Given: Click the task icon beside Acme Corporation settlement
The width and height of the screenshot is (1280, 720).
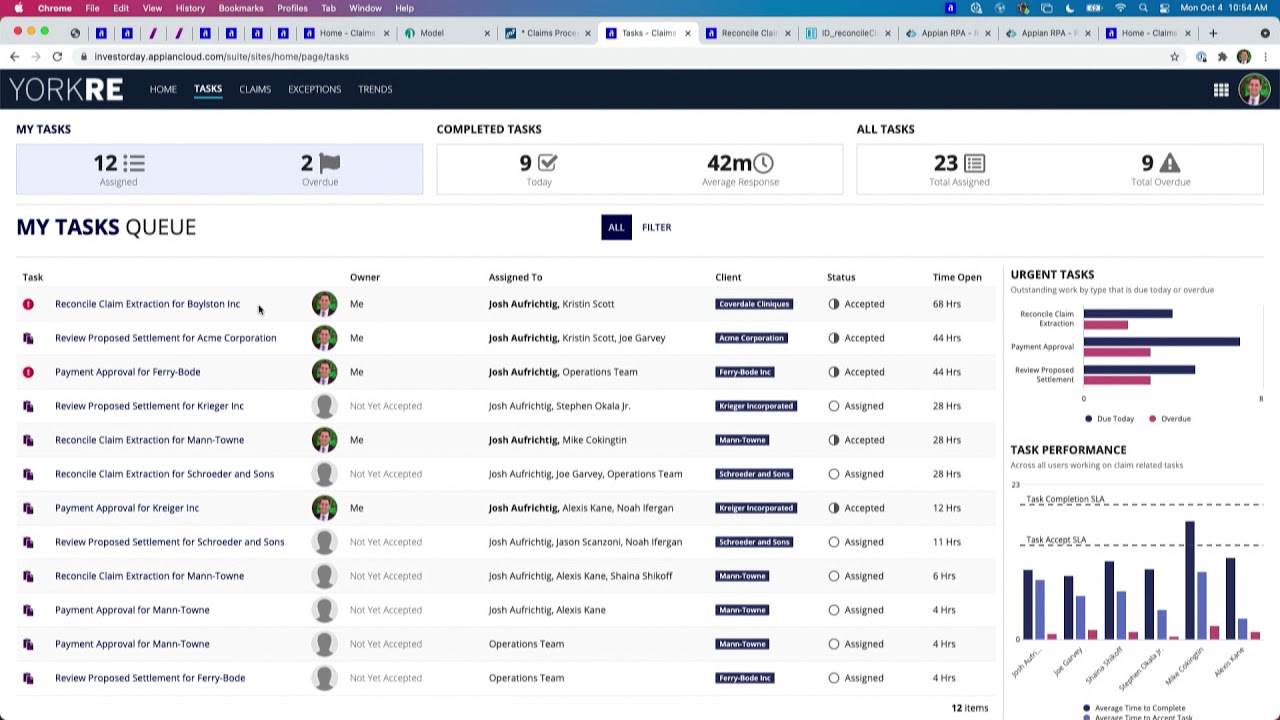Looking at the screenshot, I should pyautogui.click(x=28, y=338).
